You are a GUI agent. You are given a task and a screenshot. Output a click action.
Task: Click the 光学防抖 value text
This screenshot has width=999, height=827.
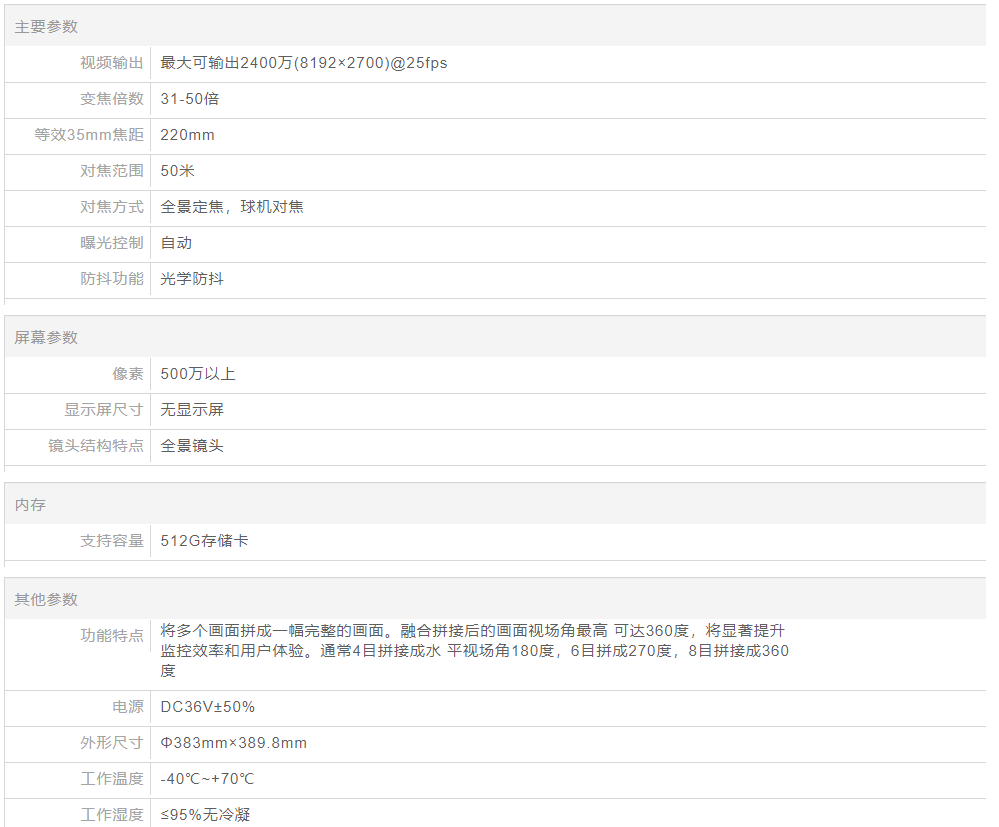192,279
